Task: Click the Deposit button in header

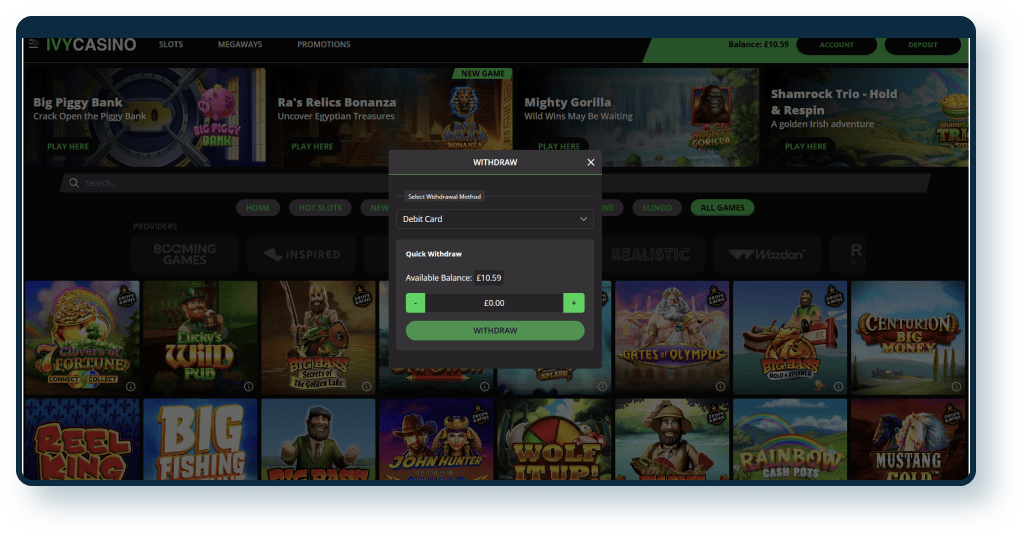Action: (923, 45)
